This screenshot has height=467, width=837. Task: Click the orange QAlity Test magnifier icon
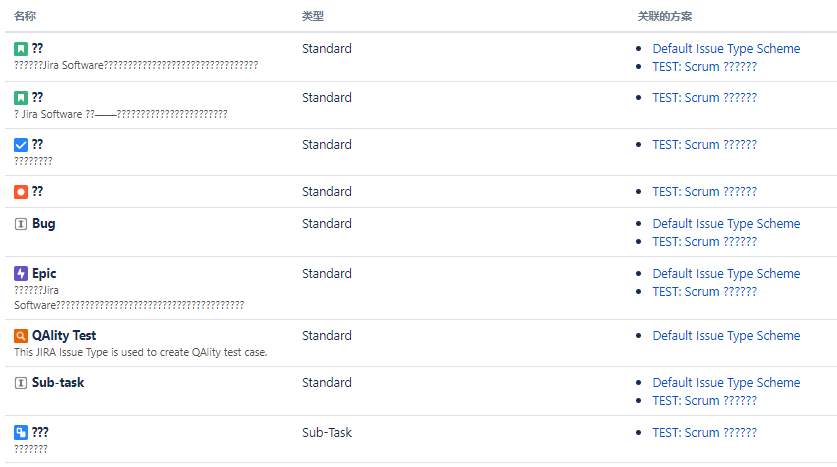[x=21, y=336]
